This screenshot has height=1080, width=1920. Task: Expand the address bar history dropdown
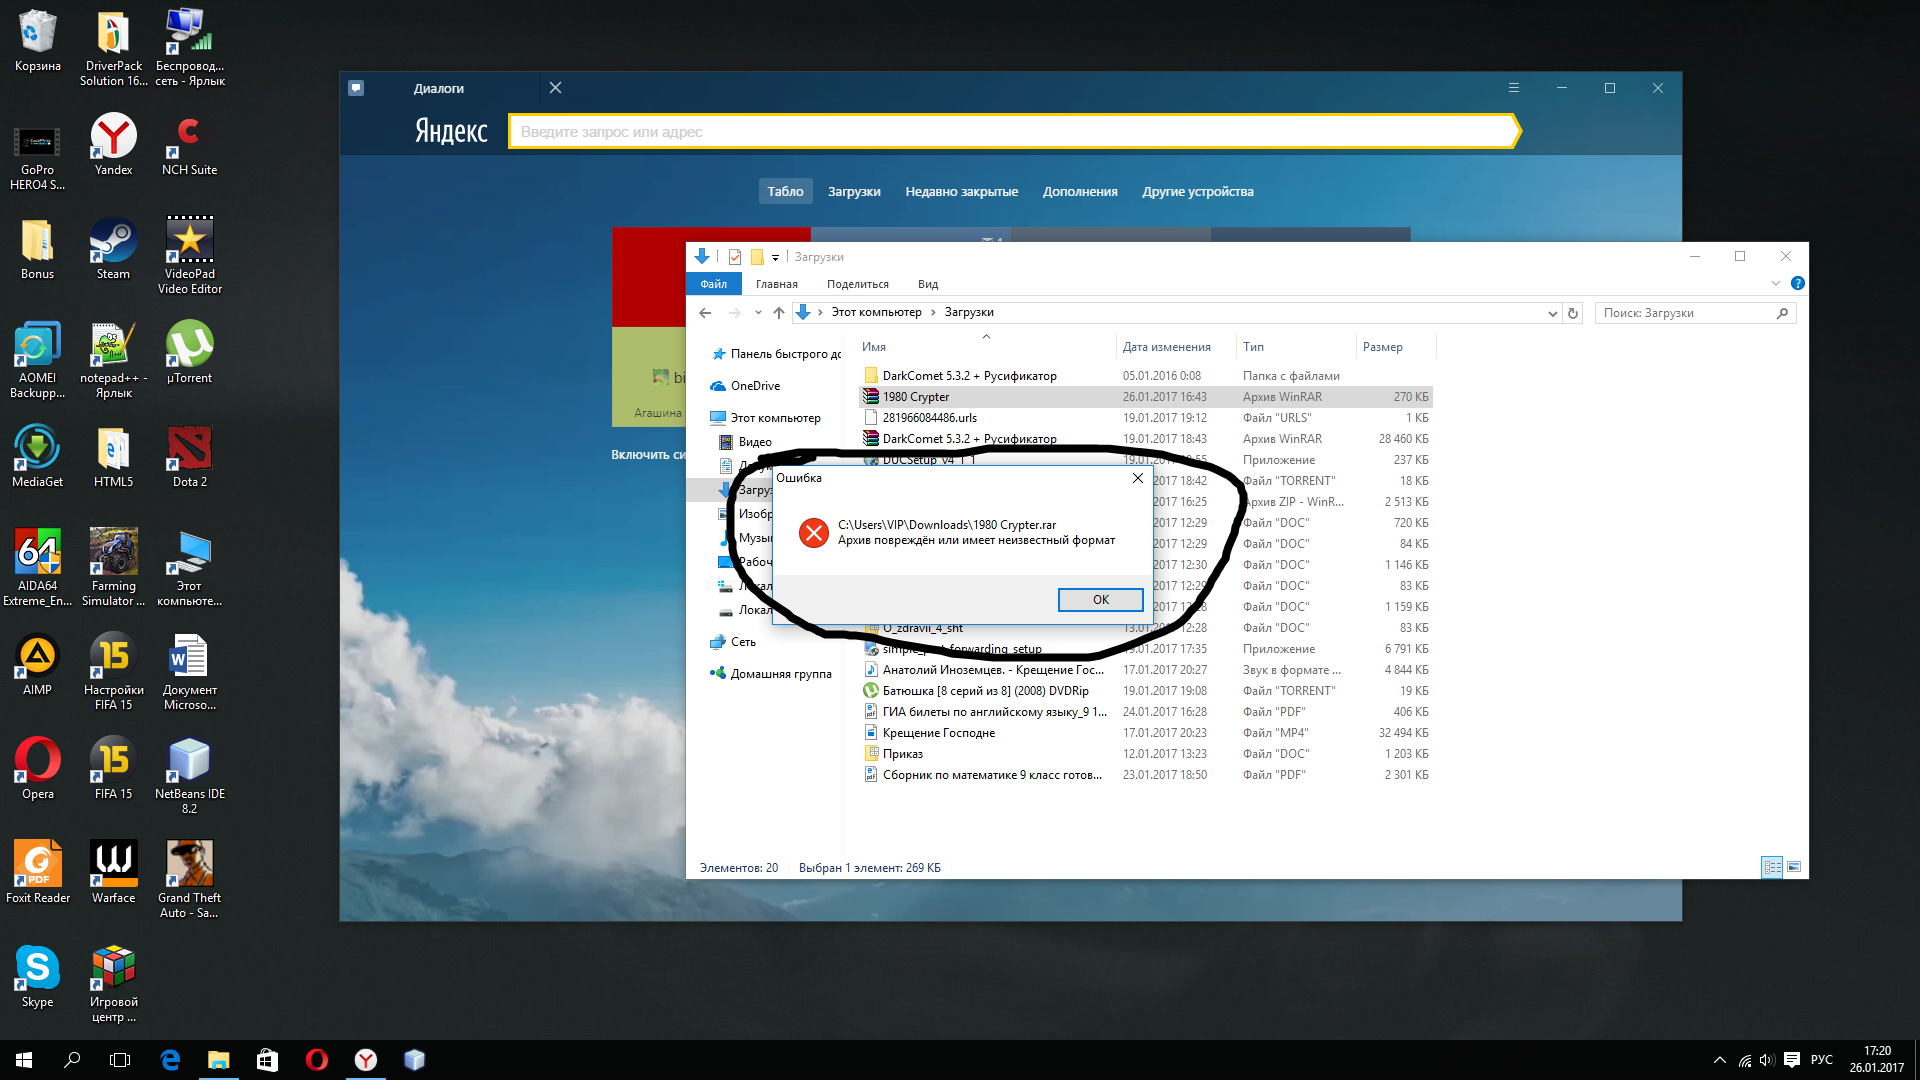(1552, 313)
